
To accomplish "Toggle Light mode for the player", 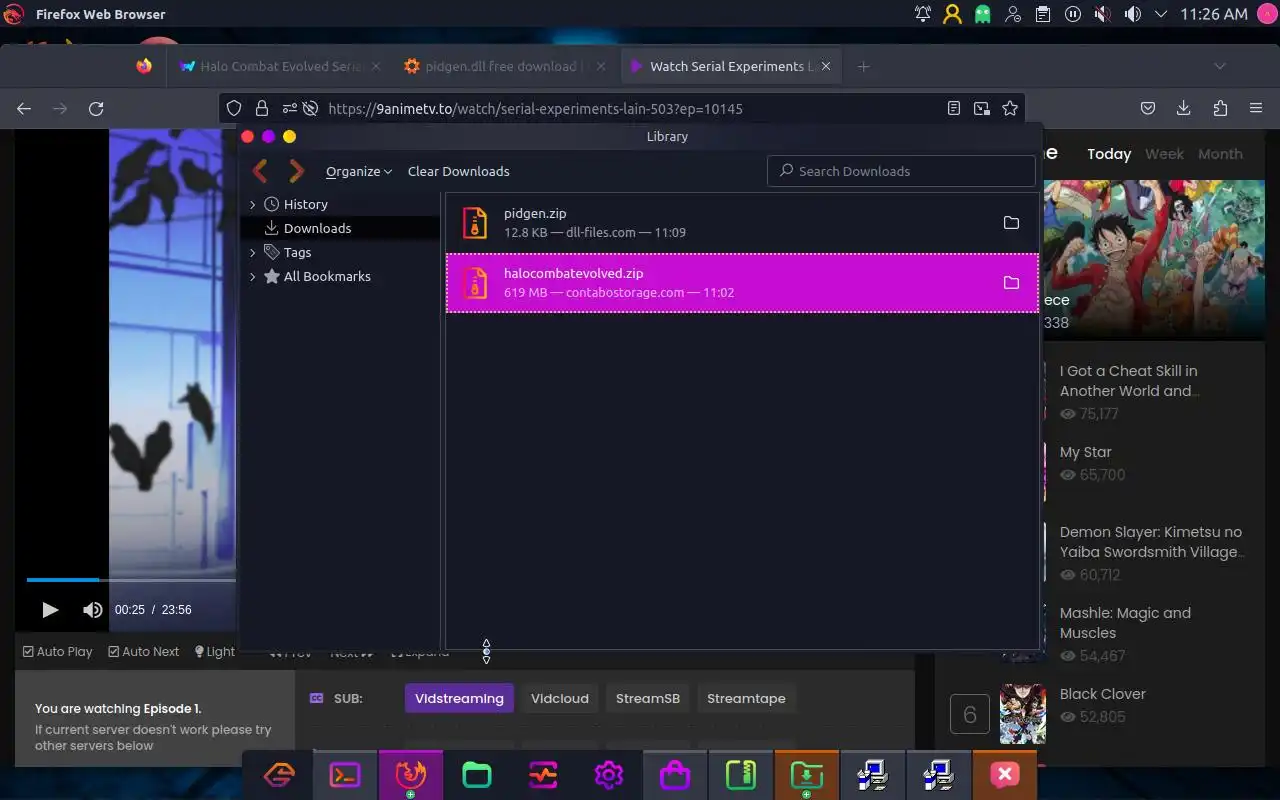I will (214, 651).
